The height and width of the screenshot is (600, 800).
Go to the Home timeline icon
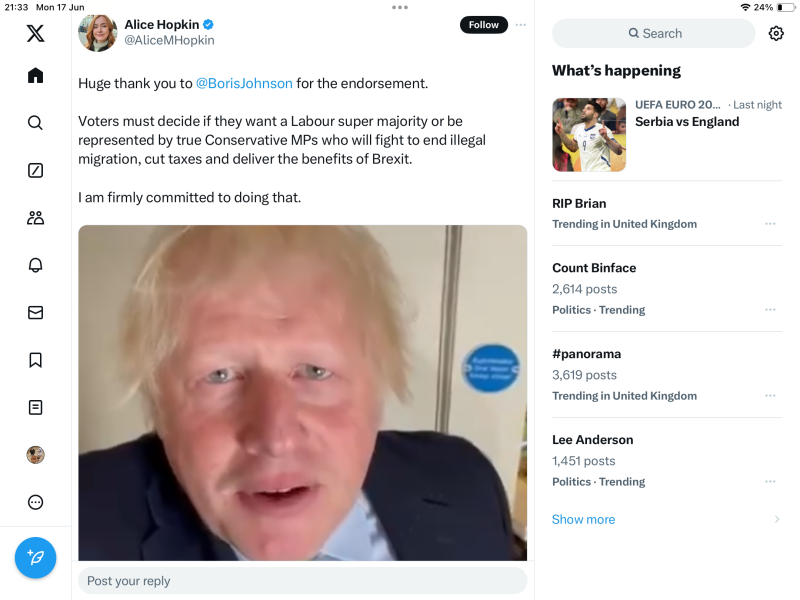click(x=35, y=76)
